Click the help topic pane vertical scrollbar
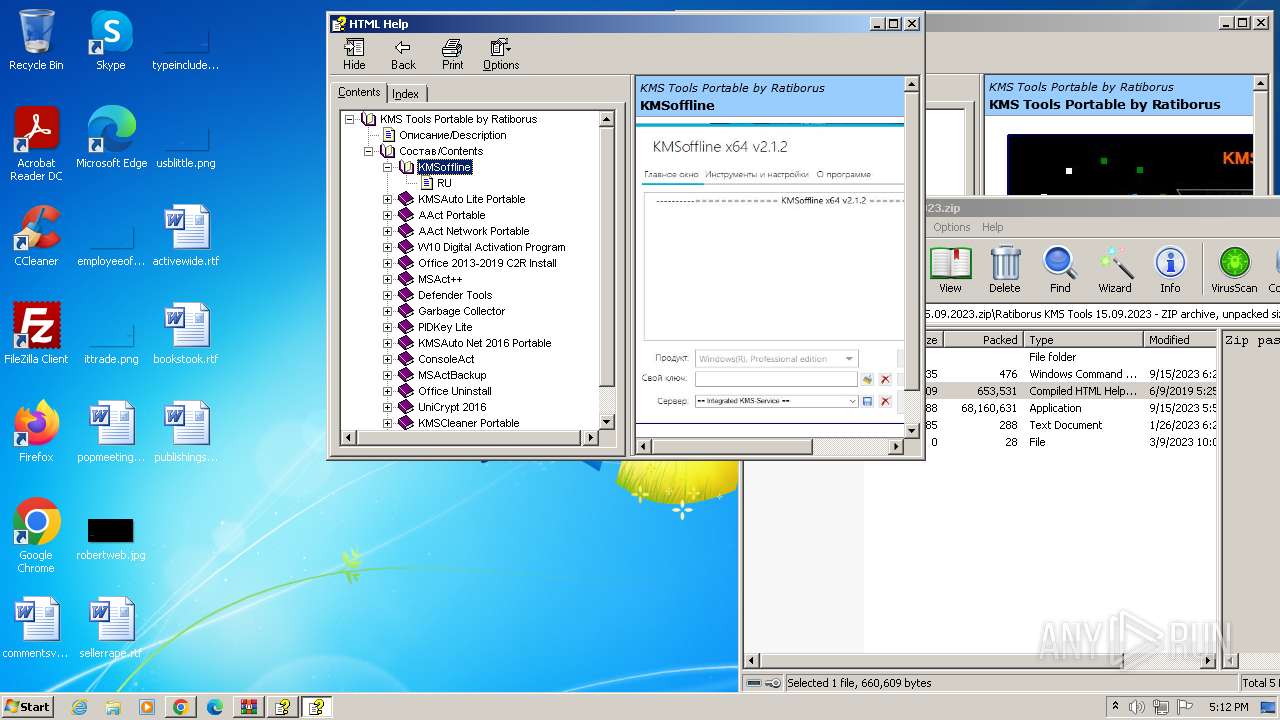The width and height of the screenshot is (1280, 720). pyautogui.click(x=911, y=260)
